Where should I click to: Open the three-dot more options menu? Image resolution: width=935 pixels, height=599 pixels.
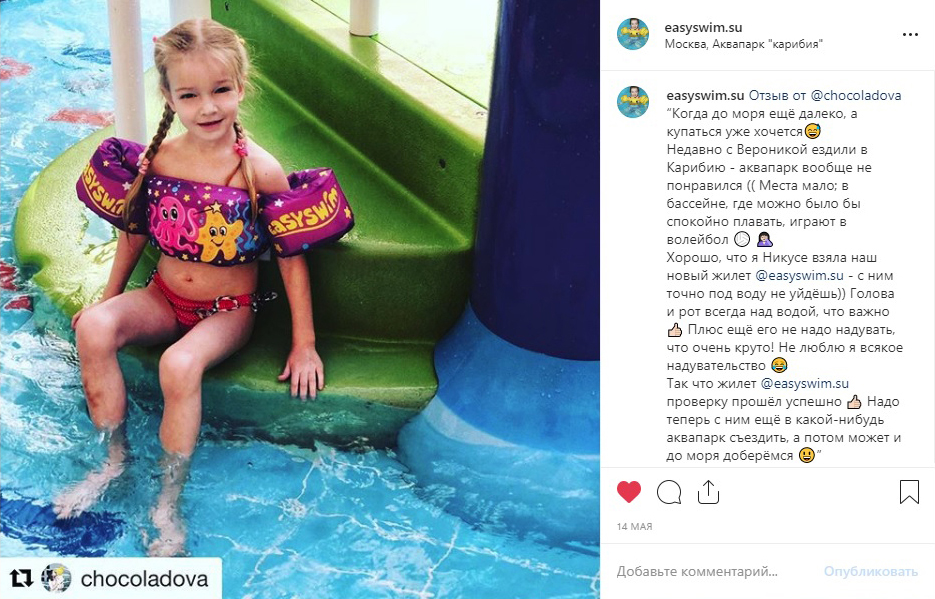tap(910, 35)
